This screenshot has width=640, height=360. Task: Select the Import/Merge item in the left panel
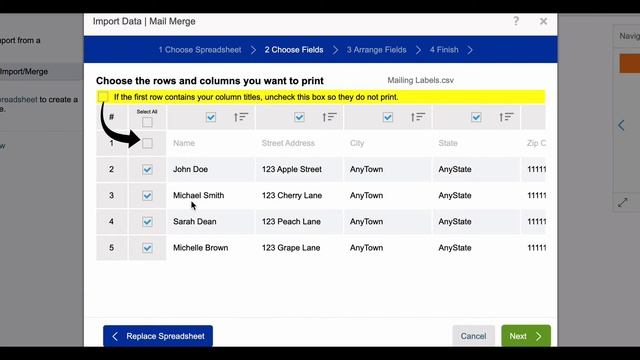point(41,71)
